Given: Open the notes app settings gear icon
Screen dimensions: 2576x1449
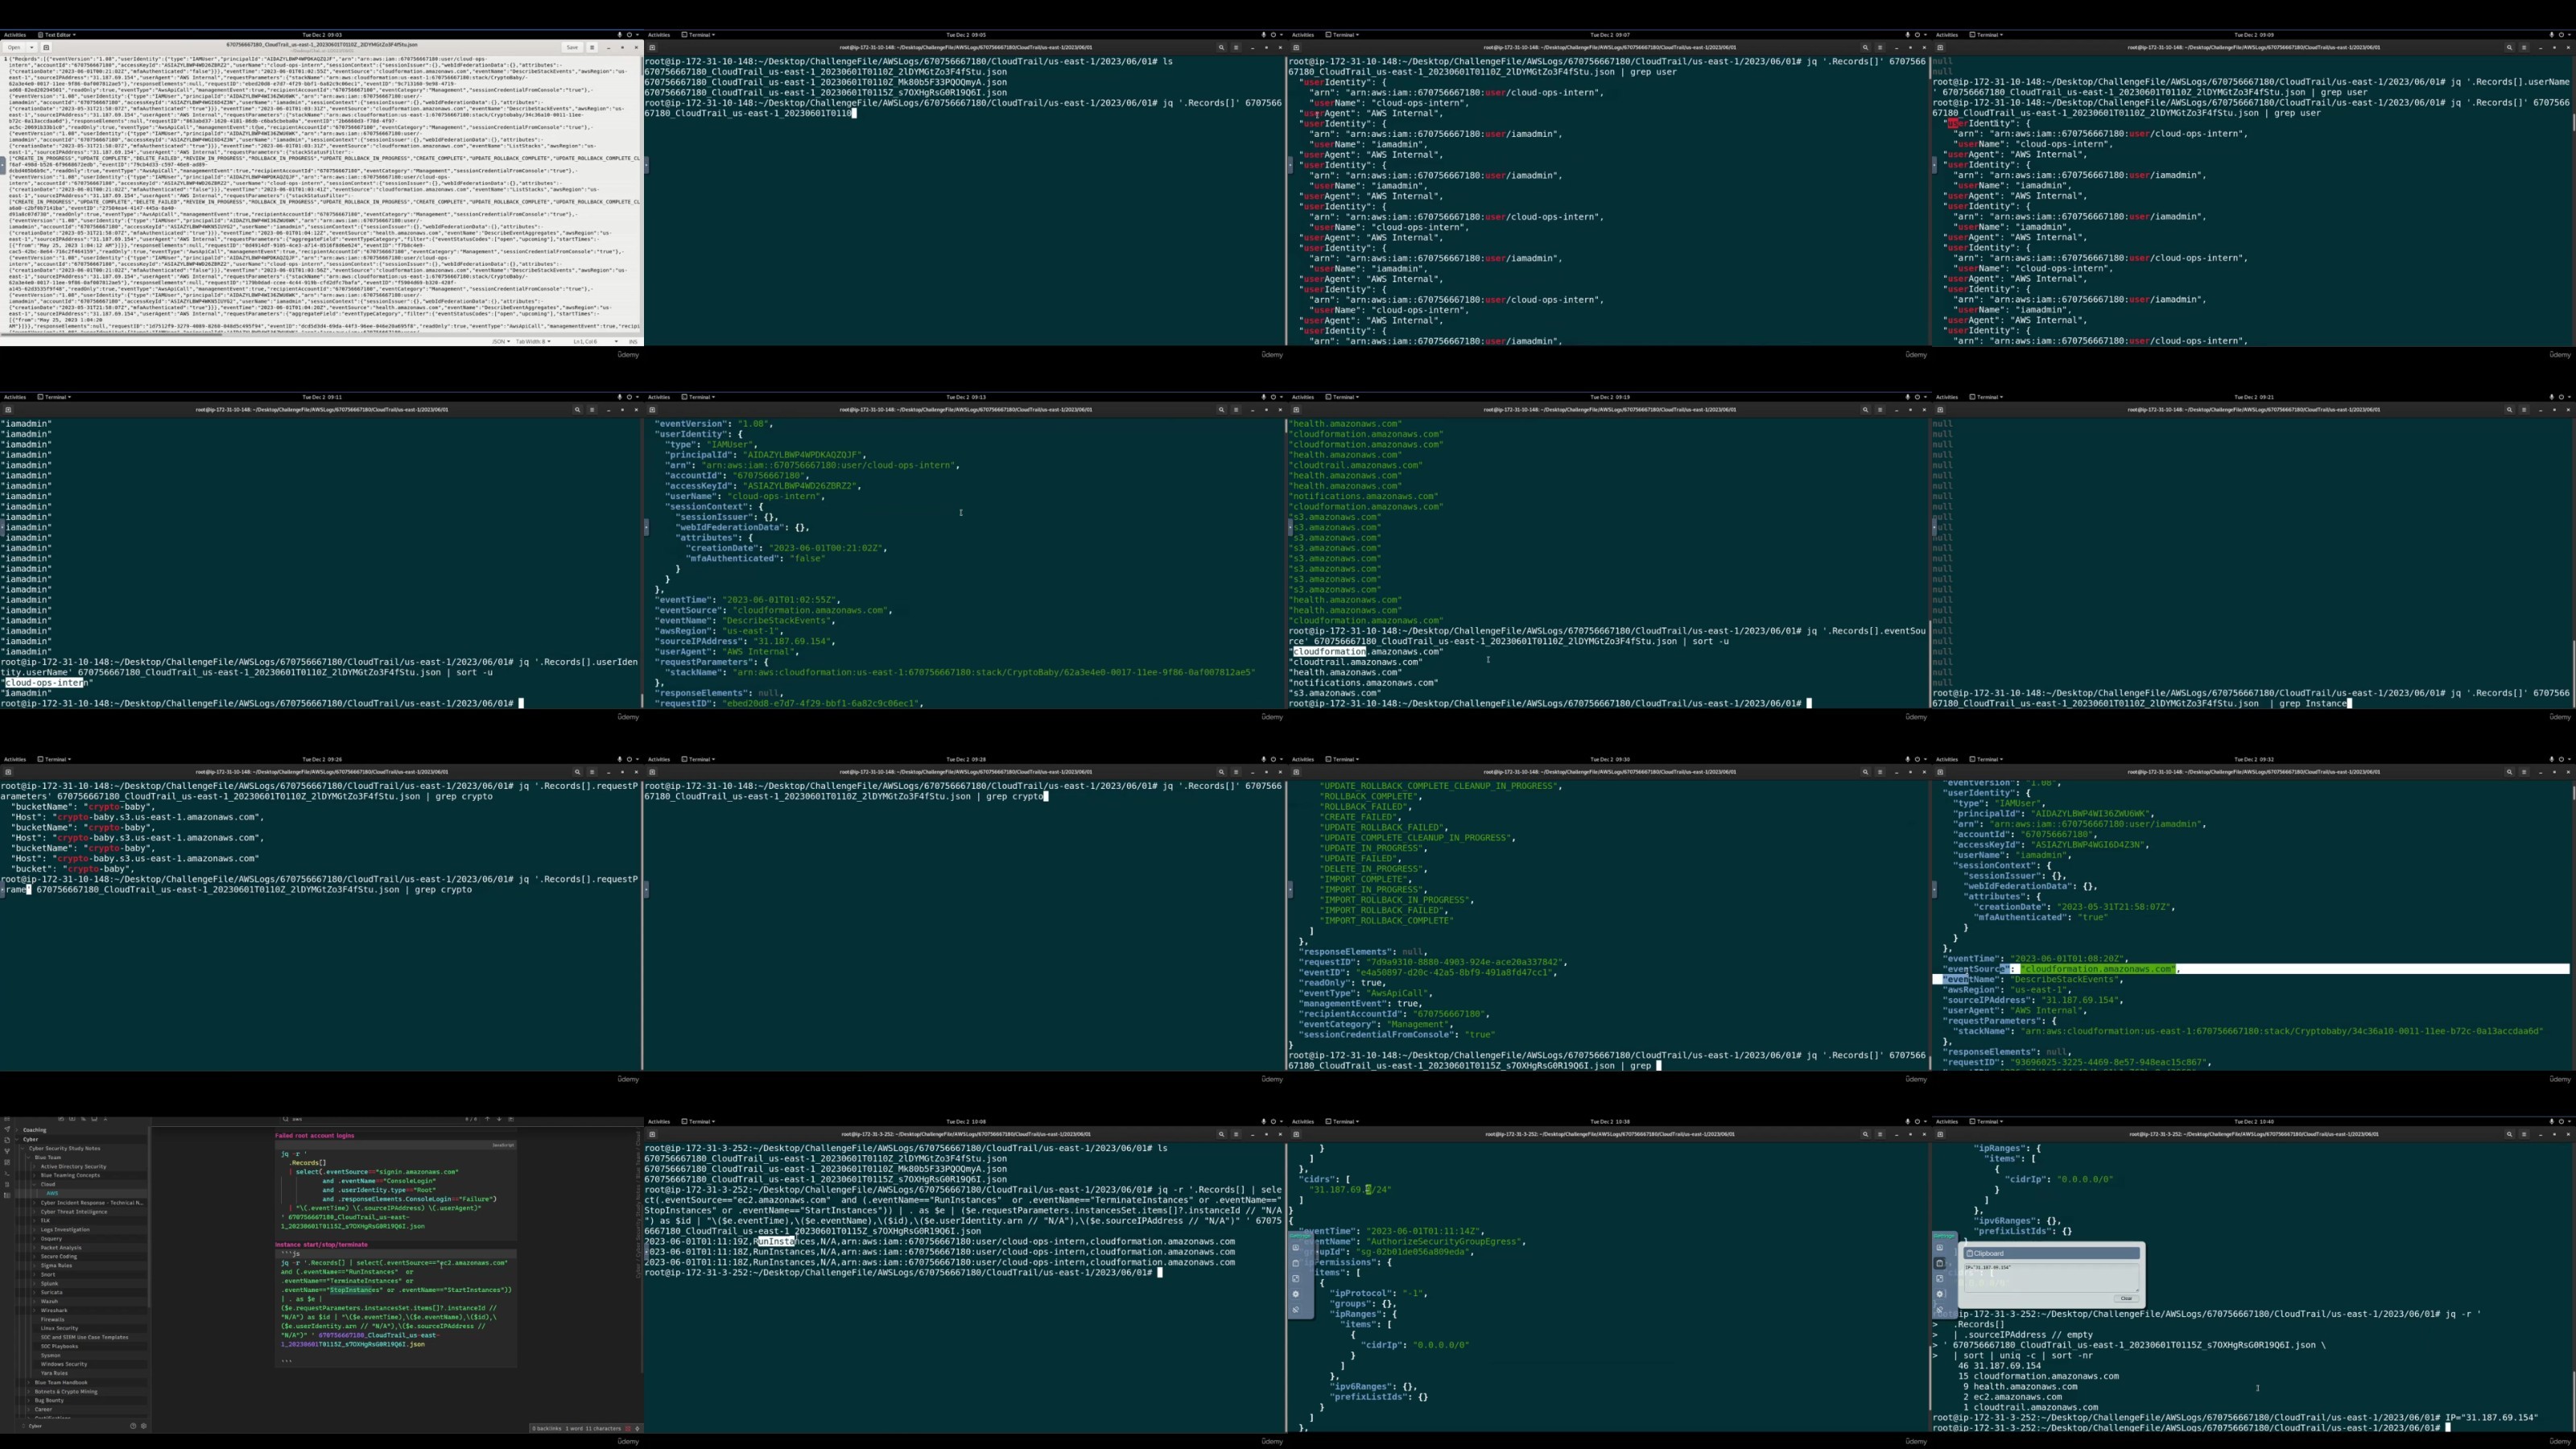Looking at the screenshot, I should tap(144, 1426).
